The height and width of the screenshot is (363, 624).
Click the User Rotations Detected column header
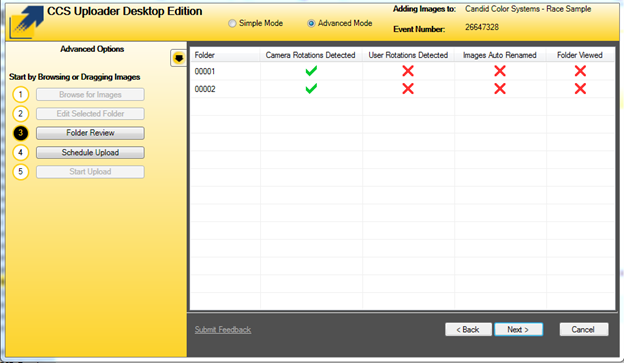408,55
